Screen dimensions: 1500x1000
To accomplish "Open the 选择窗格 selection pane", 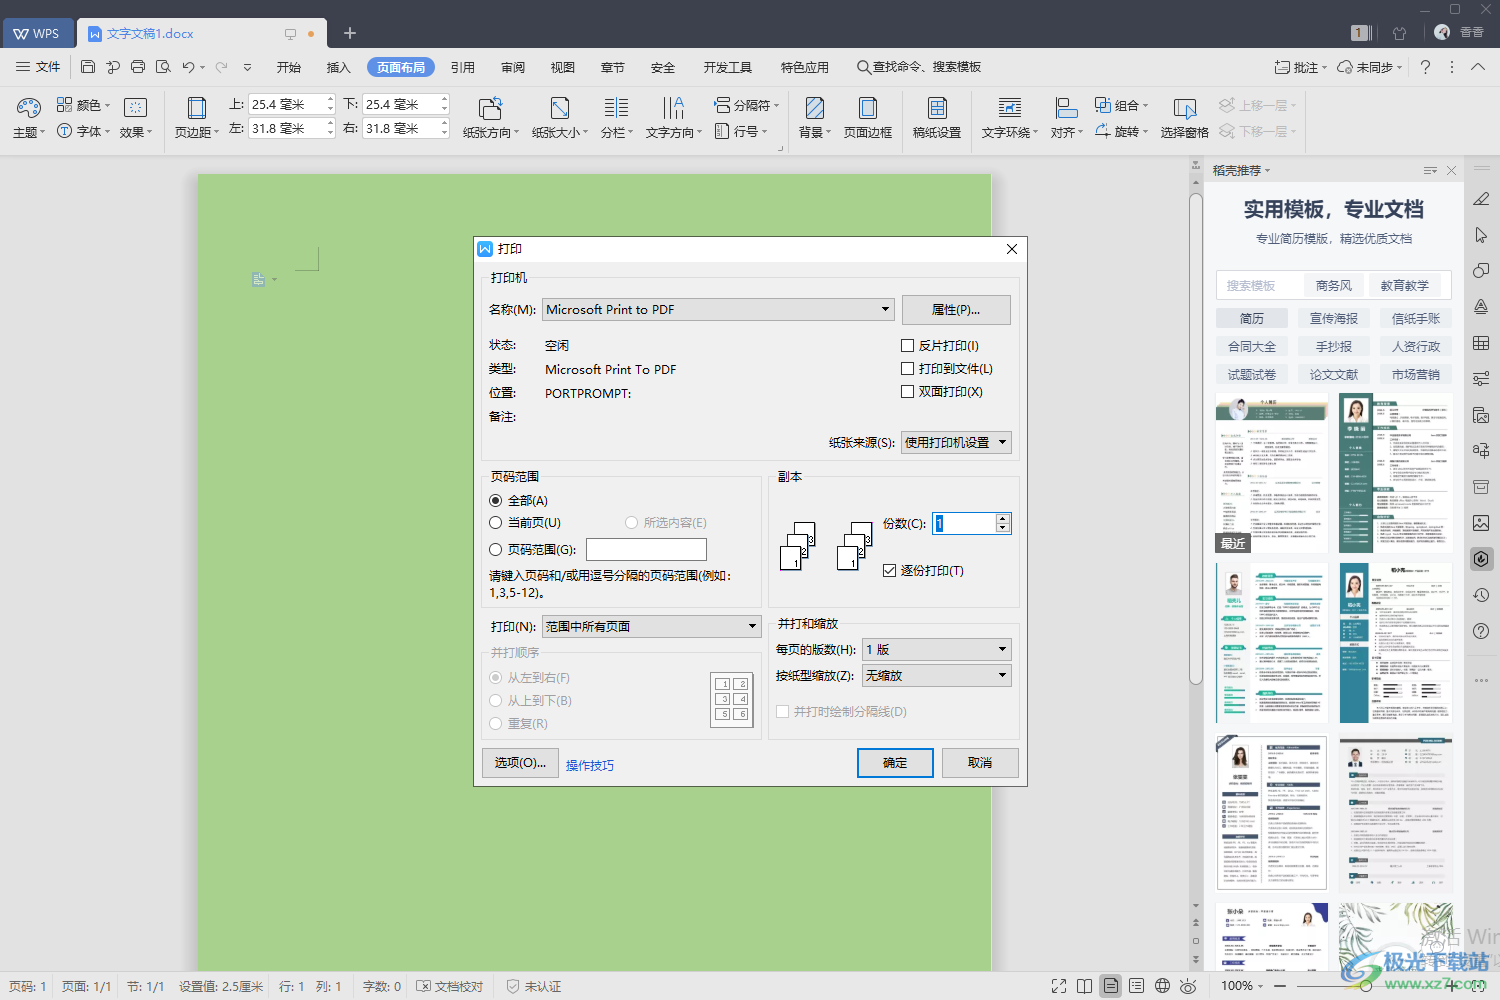I will (1184, 108).
